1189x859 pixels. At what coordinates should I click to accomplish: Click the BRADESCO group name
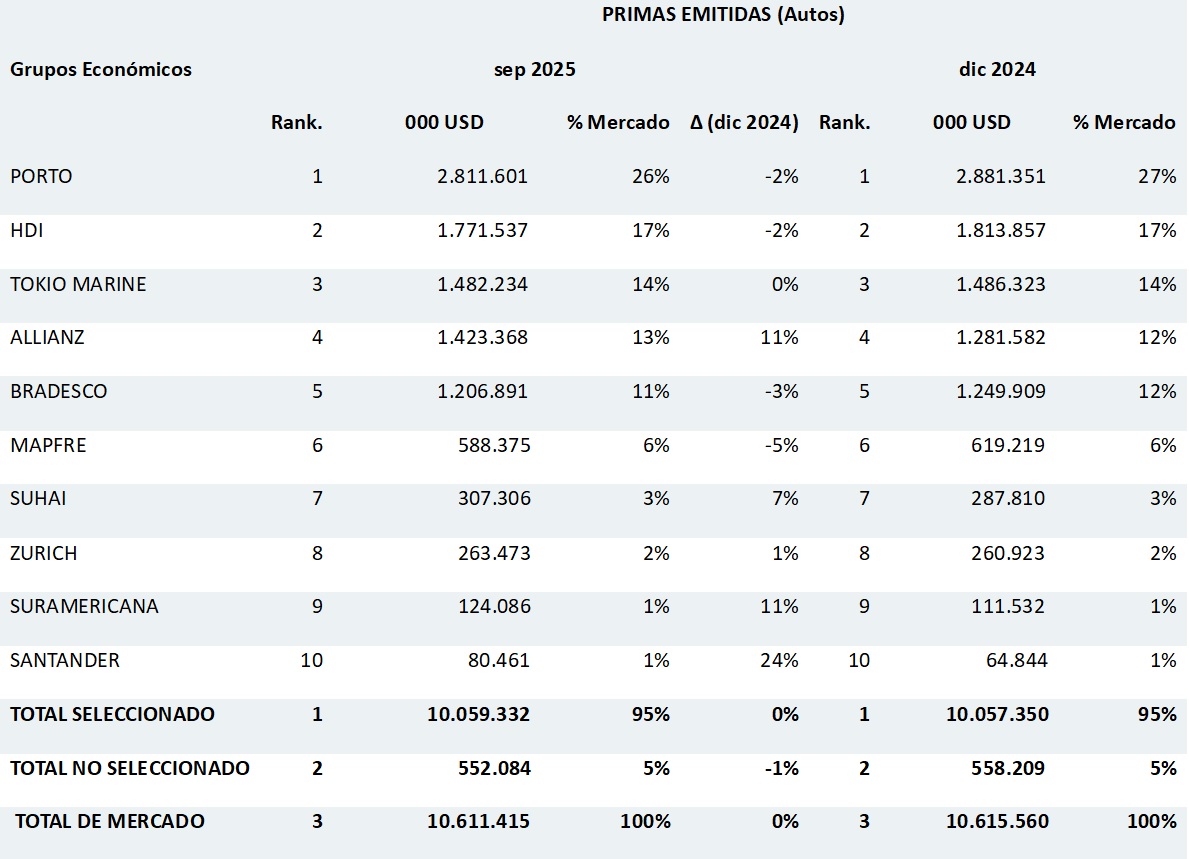point(59,391)
